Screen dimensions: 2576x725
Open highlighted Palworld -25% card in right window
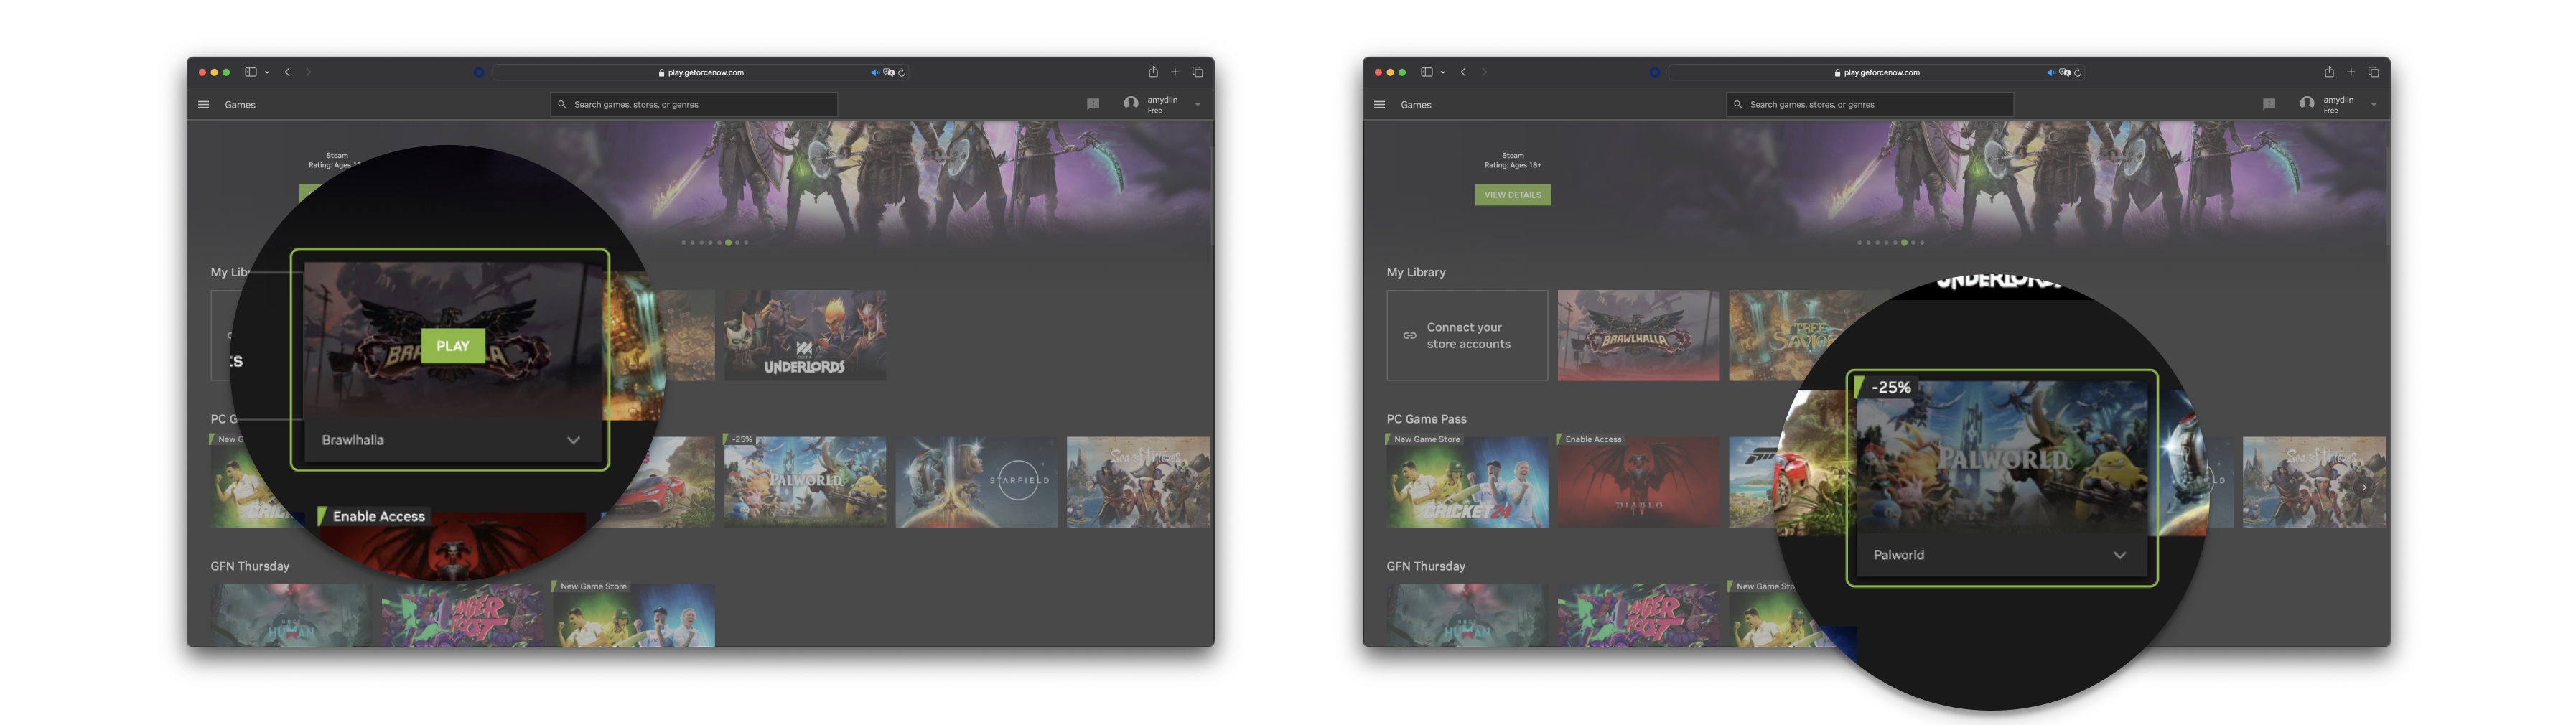(x=2002, y=478)
